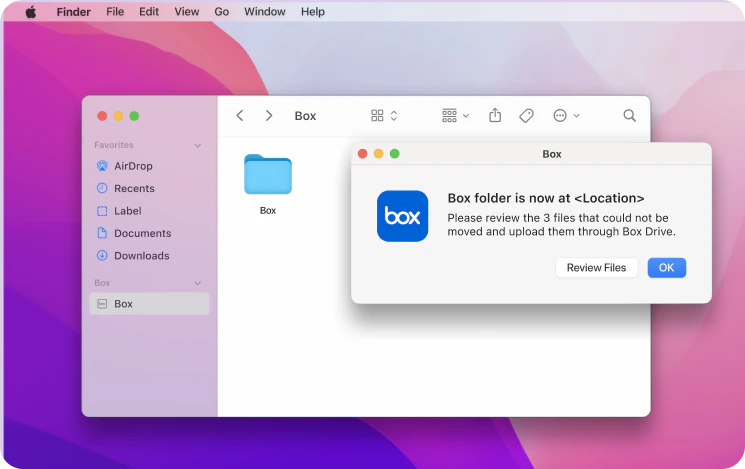Collapse the Favorites sidebar section
Viewport: 745px width, 469px height.
[x=198, y=145]
